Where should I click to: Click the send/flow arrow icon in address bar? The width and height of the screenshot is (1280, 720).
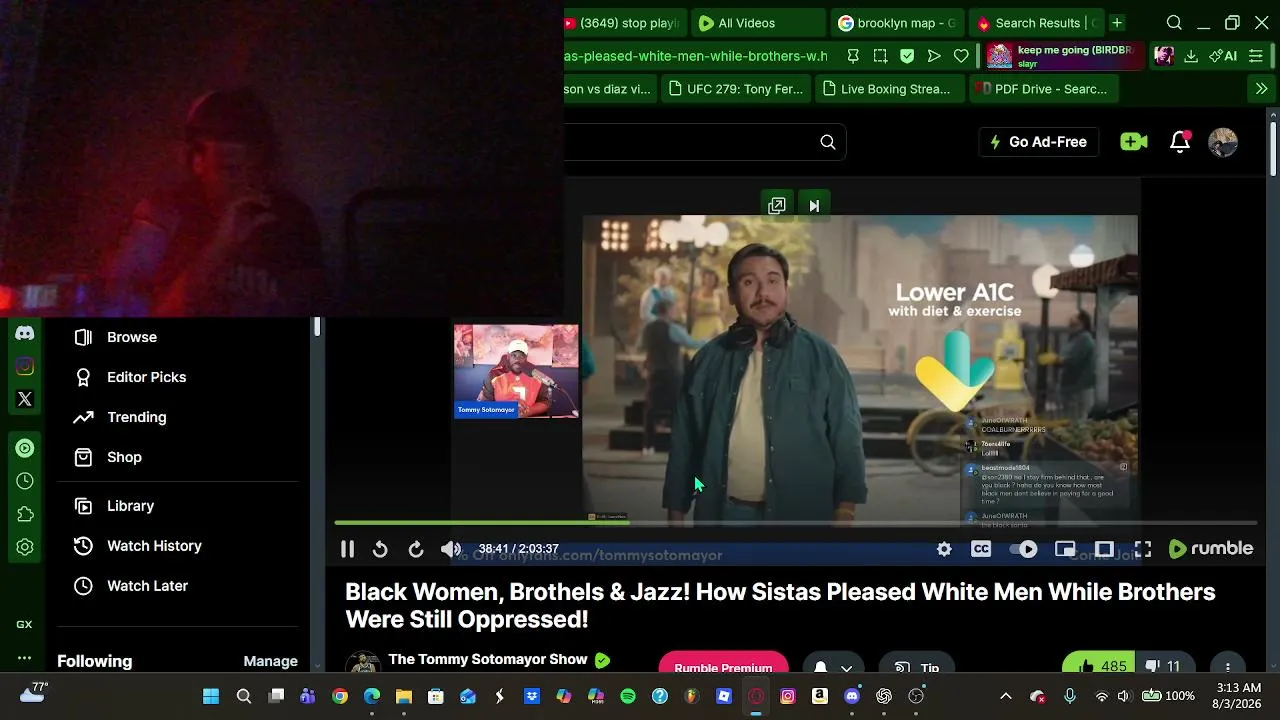tap(934, 56)
